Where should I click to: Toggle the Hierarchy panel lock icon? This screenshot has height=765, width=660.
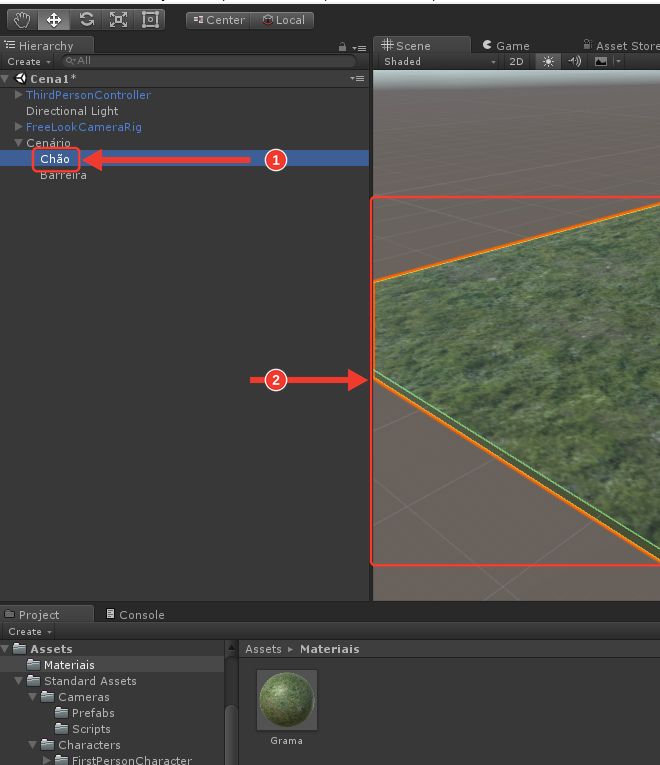click(x=342, y=47)
